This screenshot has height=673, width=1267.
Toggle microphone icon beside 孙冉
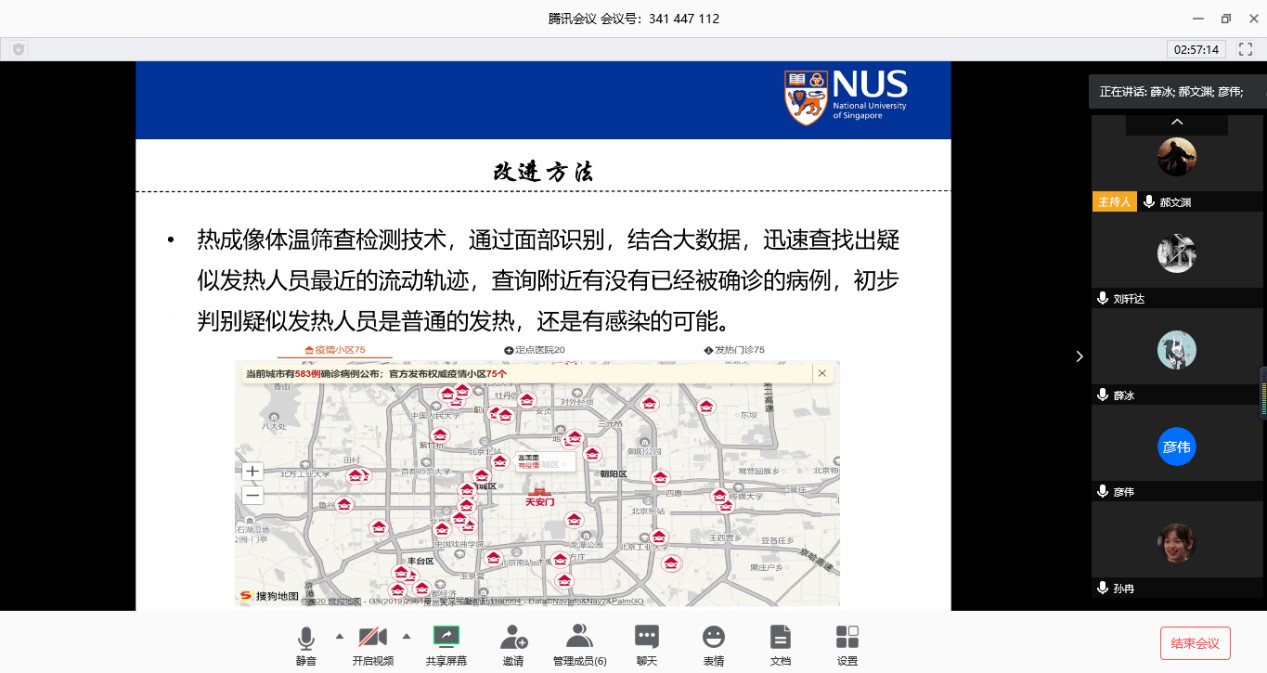tap(1102, 588)
